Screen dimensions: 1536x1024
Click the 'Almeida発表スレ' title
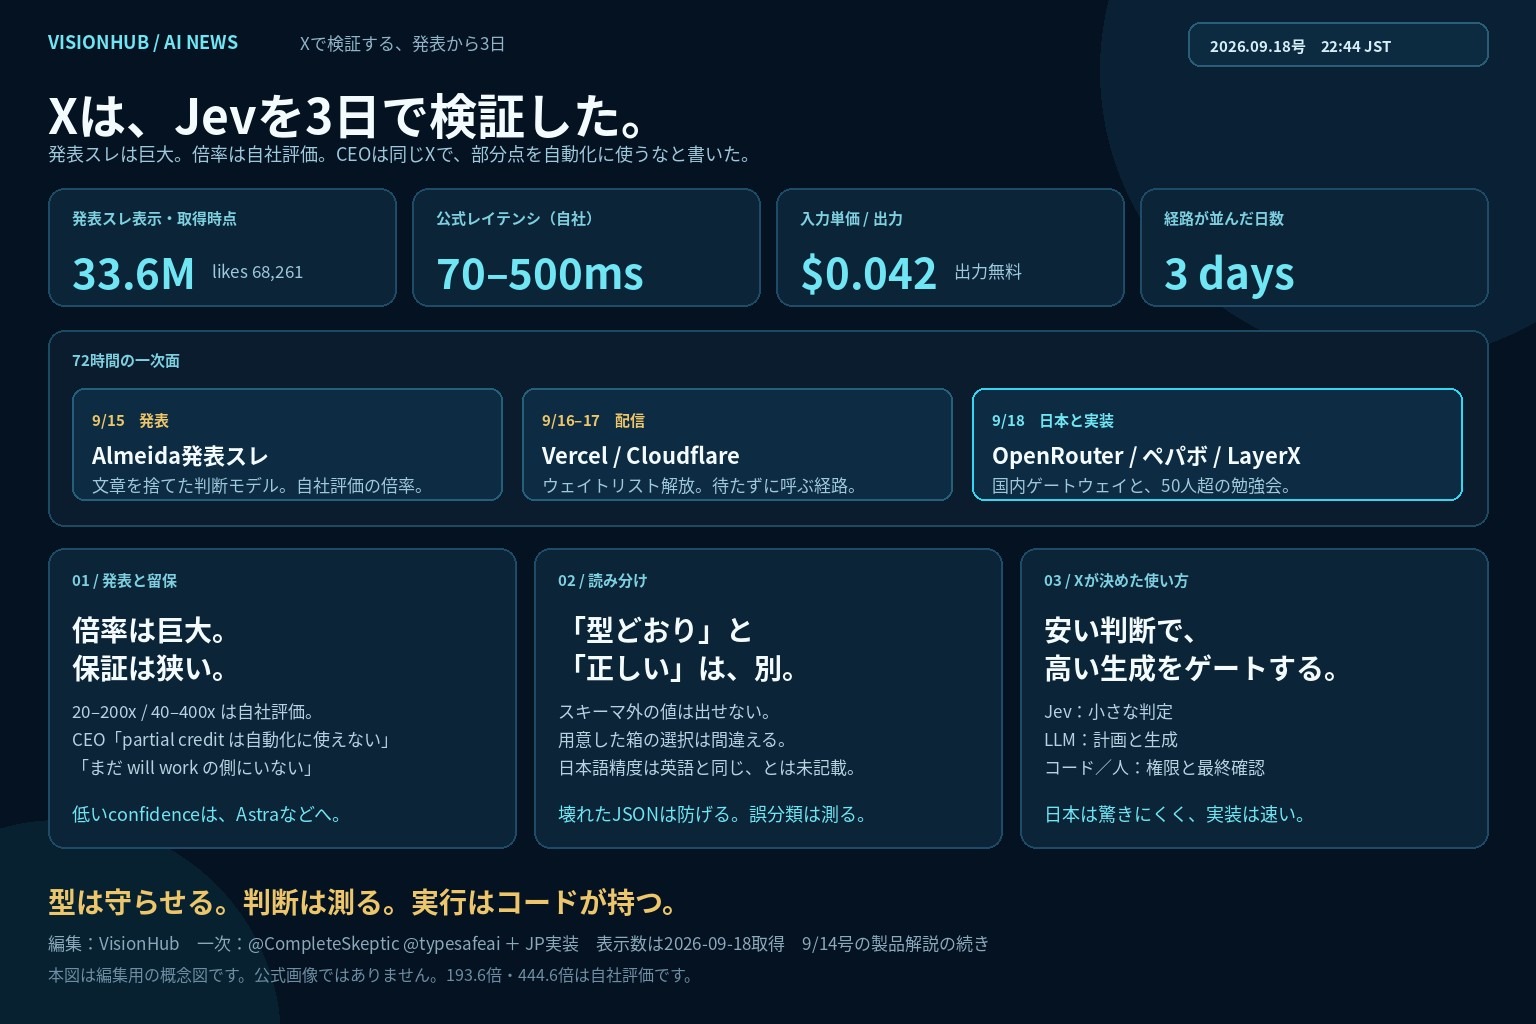click(180, 456)
